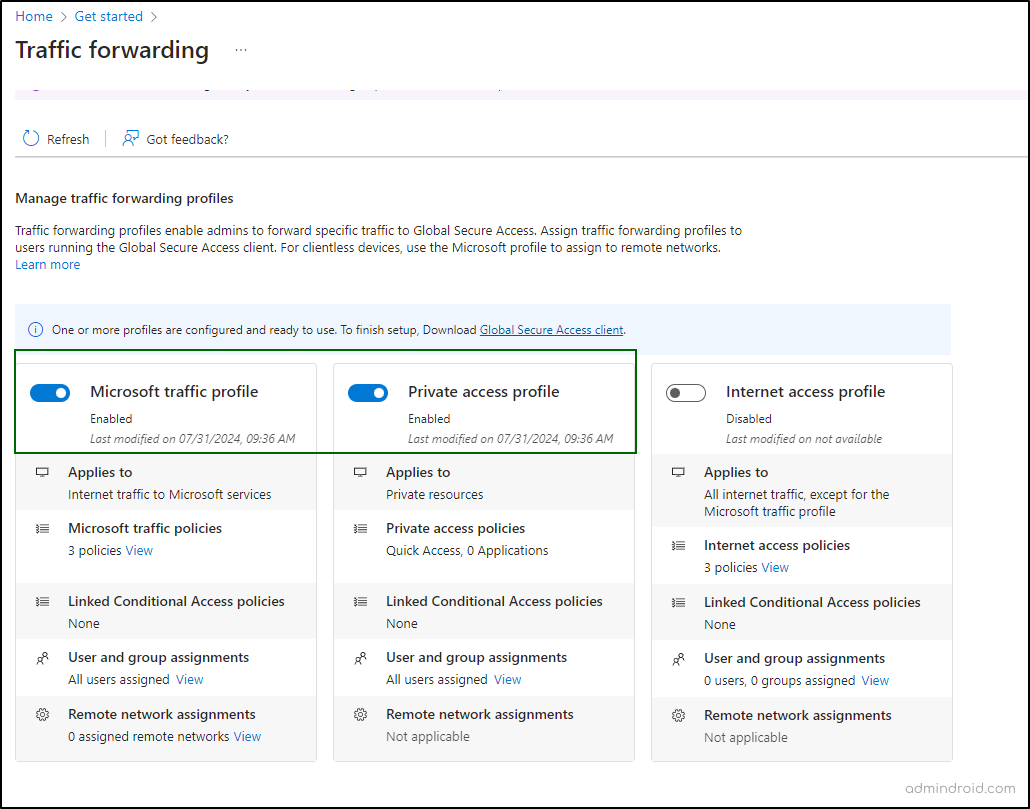Click gear icon in Internet access Remote network assignments
This screenshot has height=809, width=1030.
(x=678, y=716)
